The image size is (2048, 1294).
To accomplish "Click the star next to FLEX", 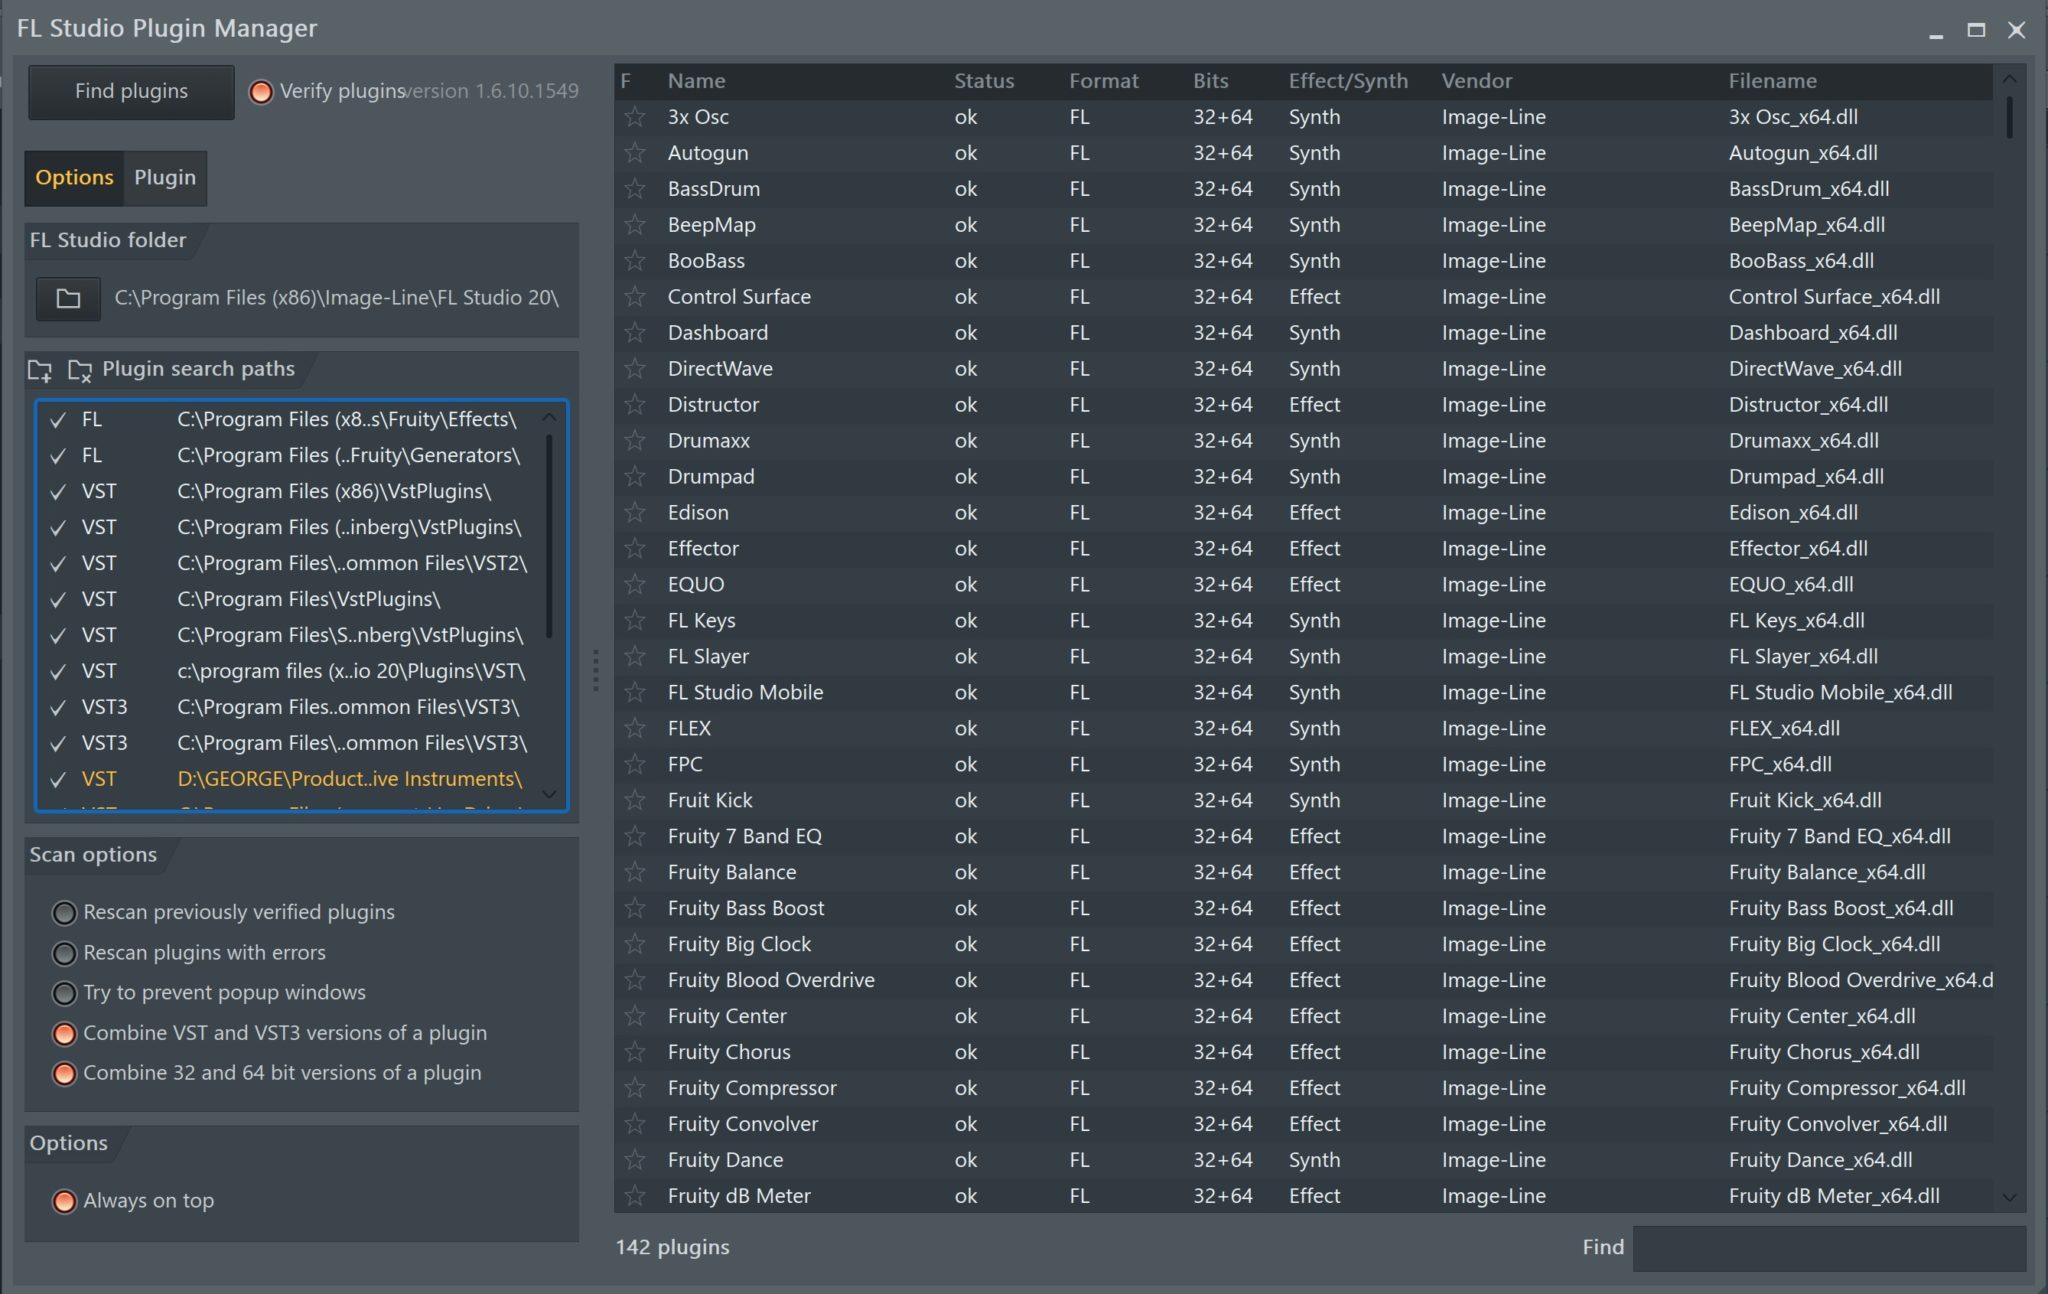I will click(x=635, y=729).
